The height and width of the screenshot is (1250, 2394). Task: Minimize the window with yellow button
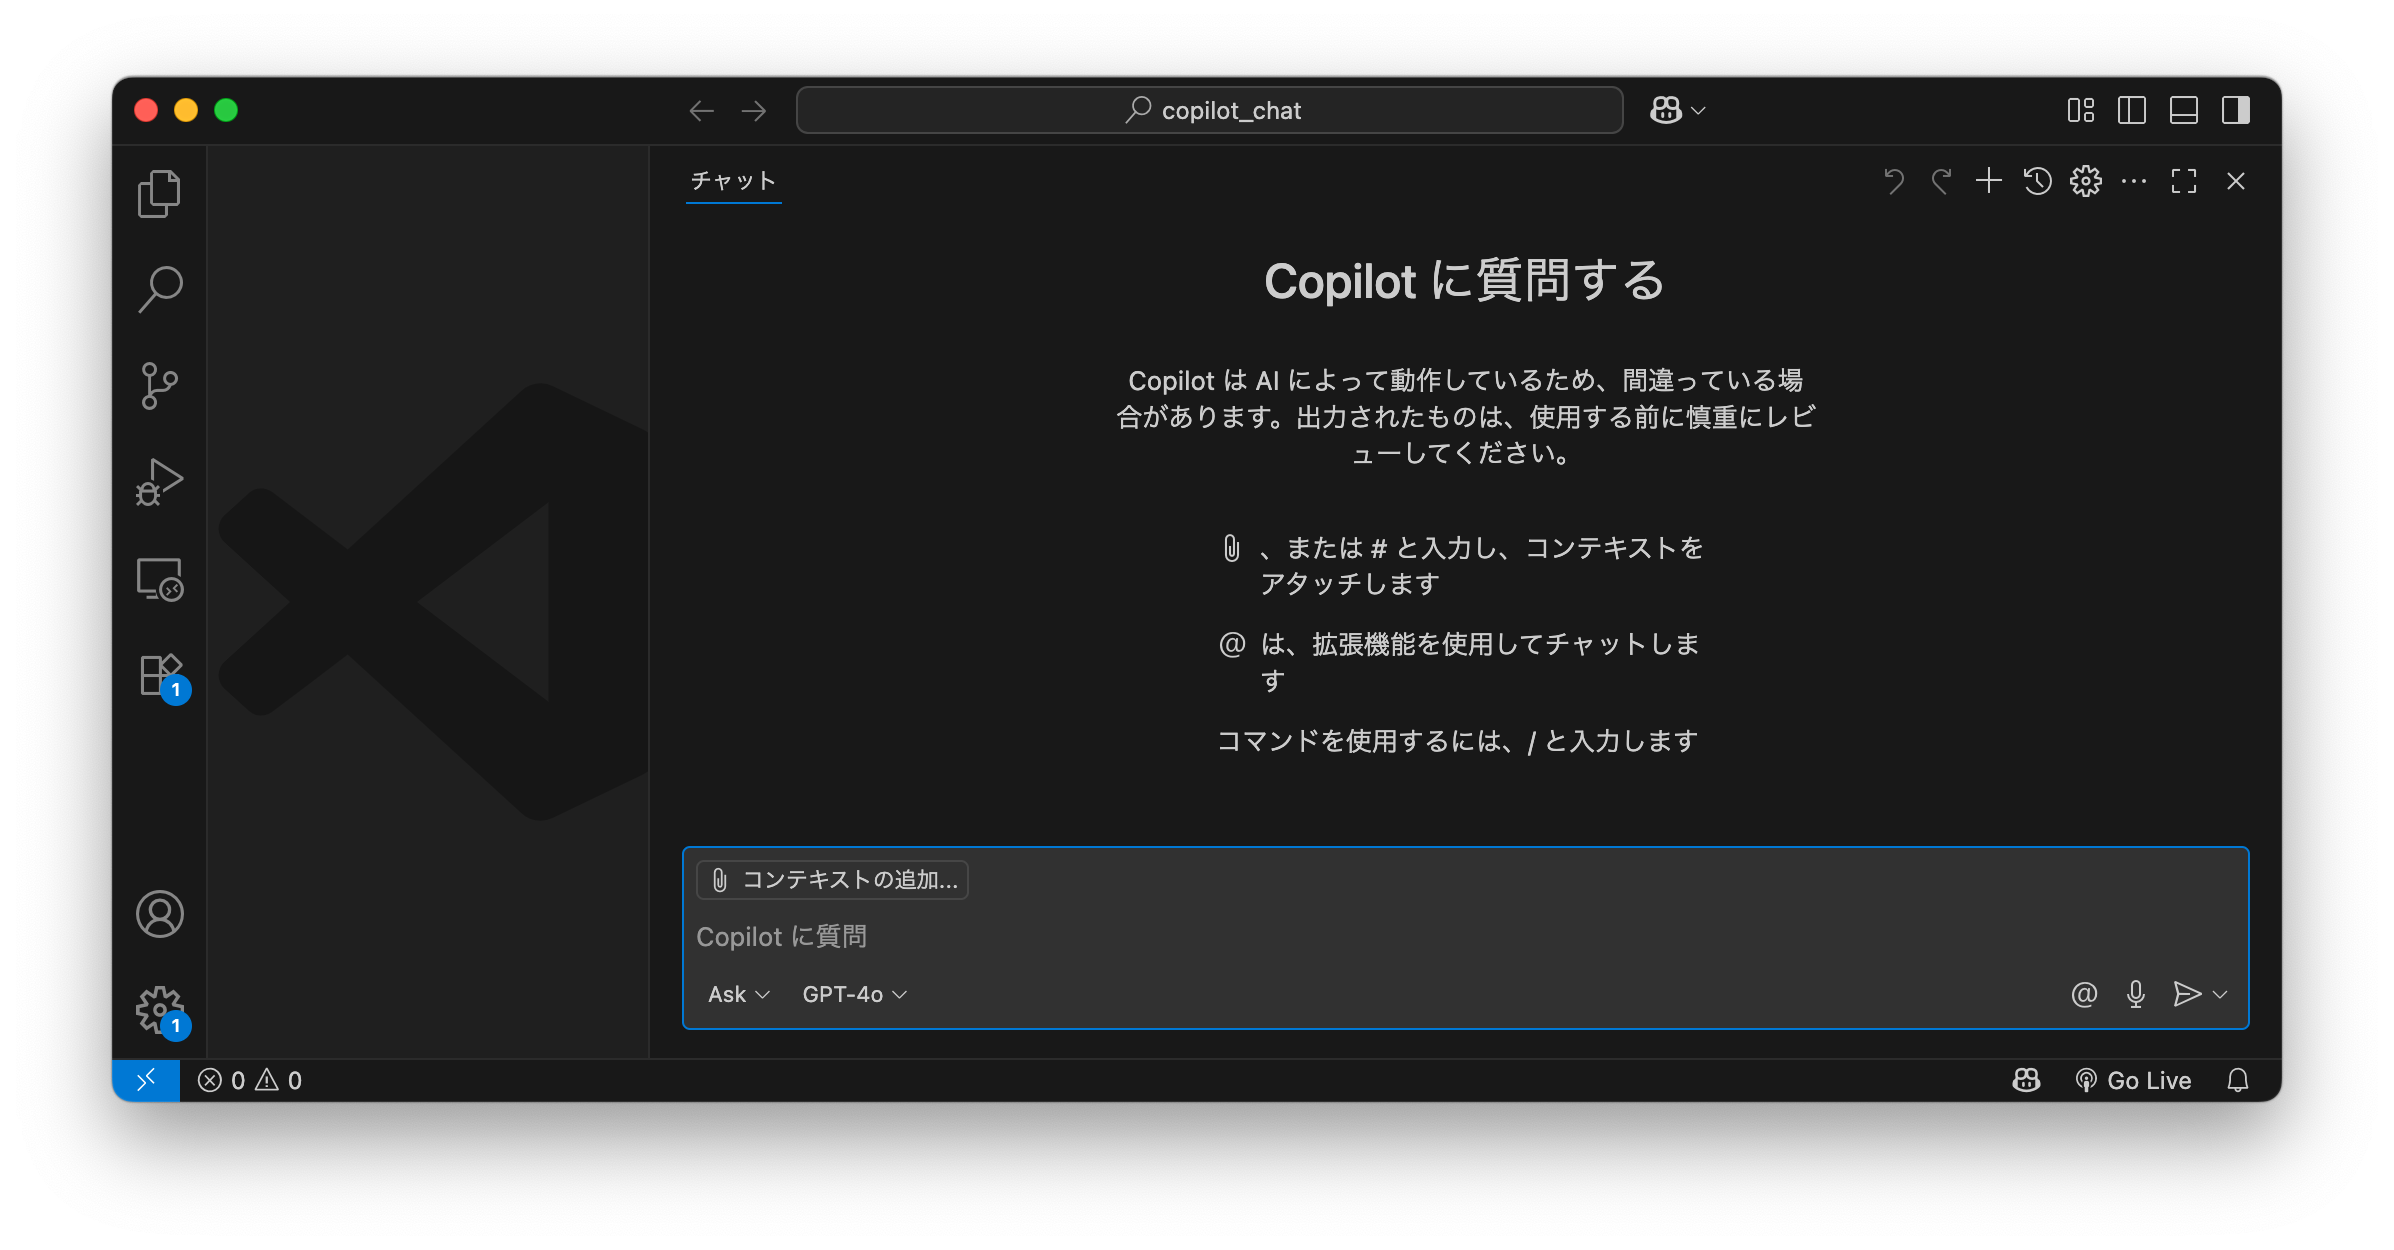pyautogui.click(x=186, y=110)
